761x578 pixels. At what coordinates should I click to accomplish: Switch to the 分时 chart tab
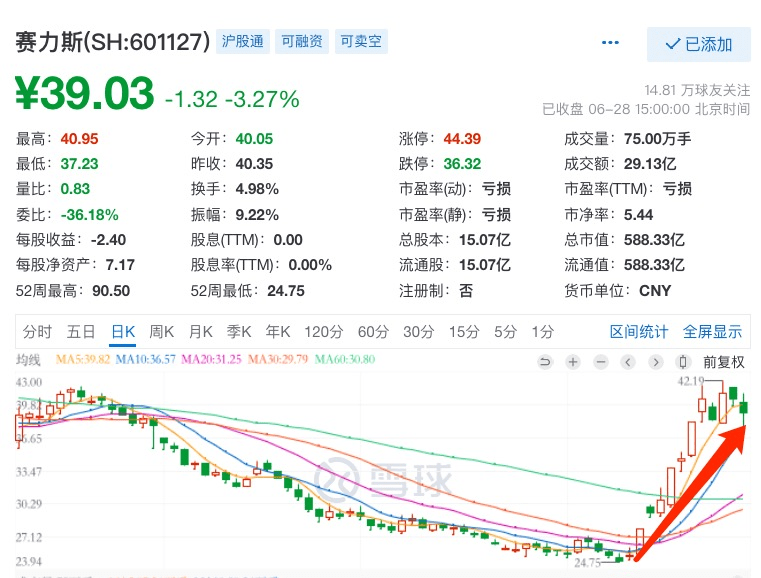[37, 332]
